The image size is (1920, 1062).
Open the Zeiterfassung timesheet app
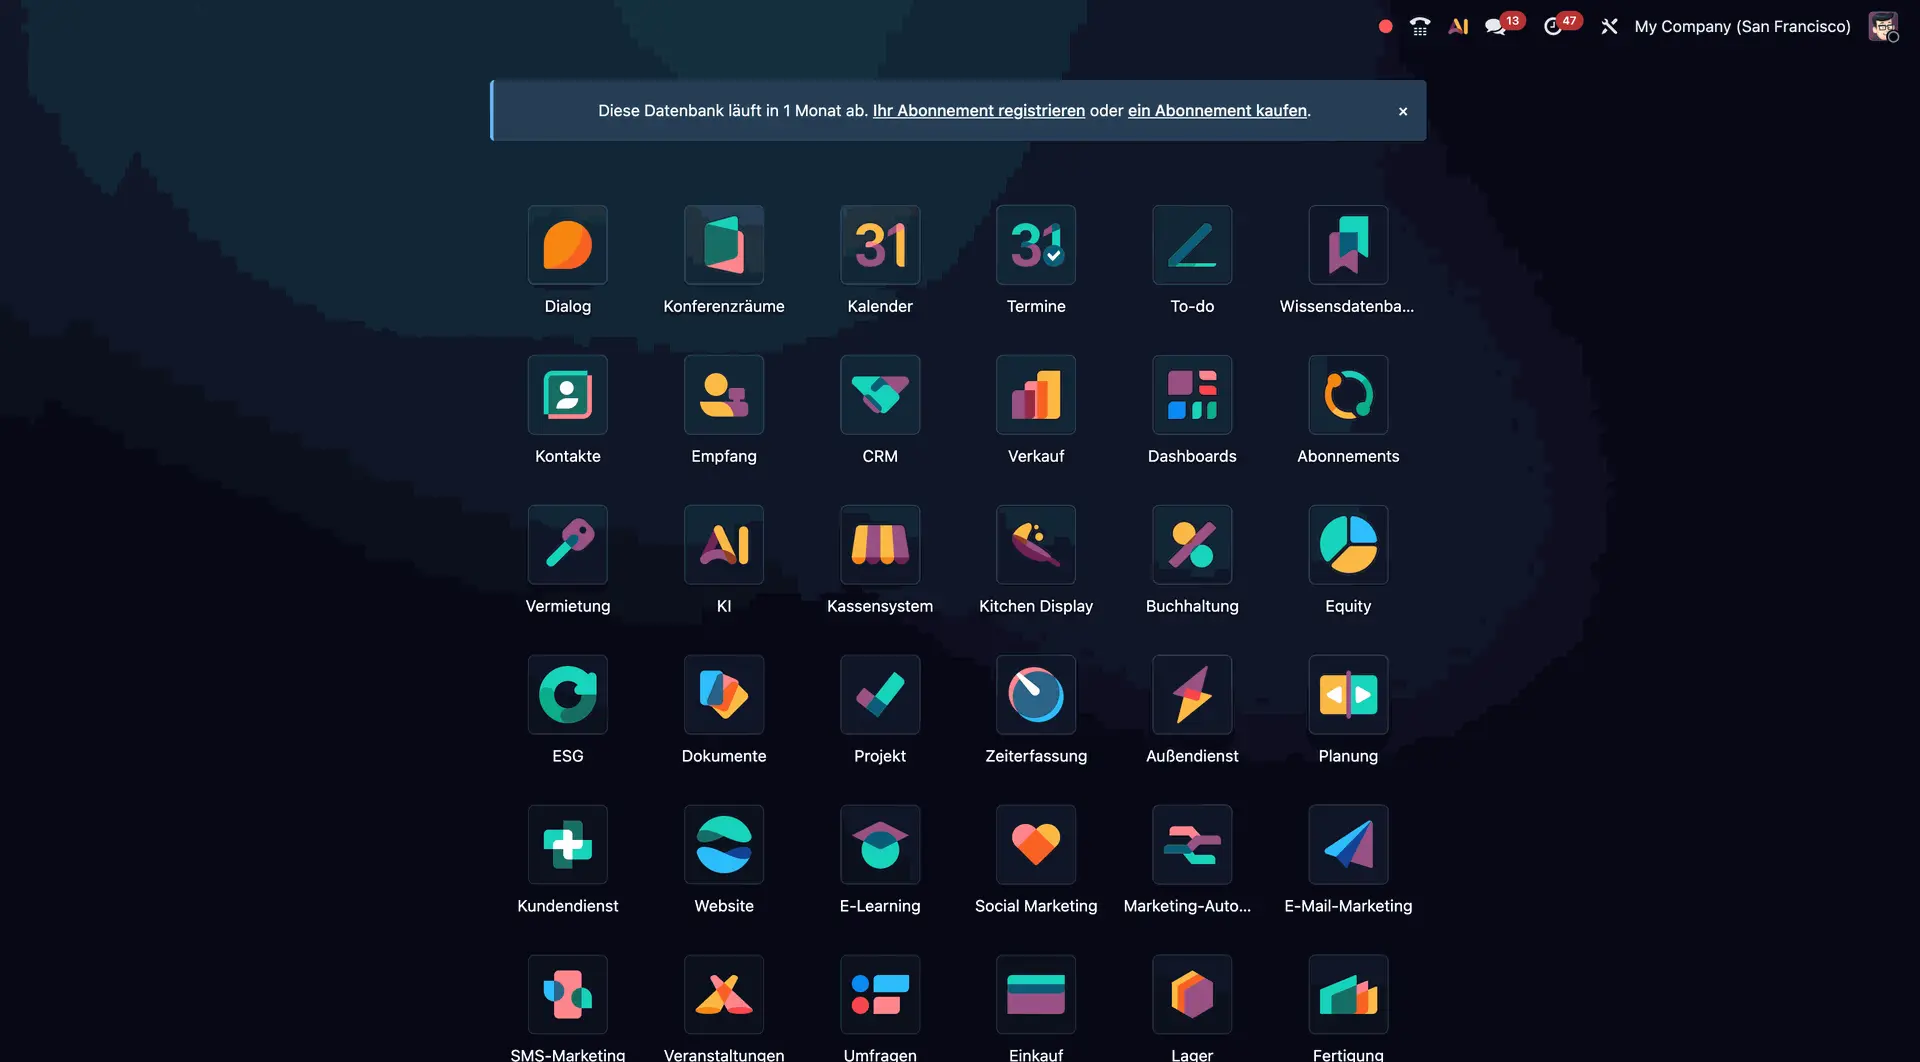(1035, 694)
